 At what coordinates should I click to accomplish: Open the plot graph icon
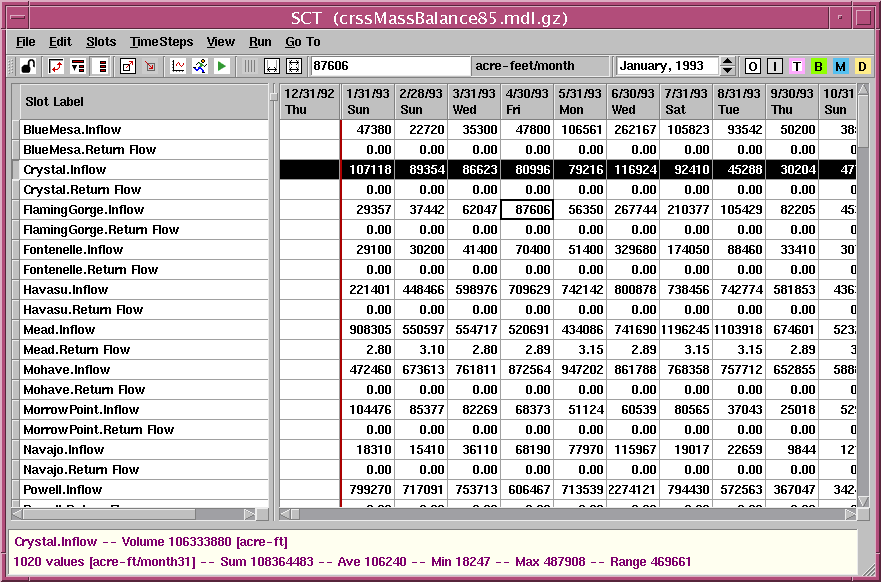(178, 66)
